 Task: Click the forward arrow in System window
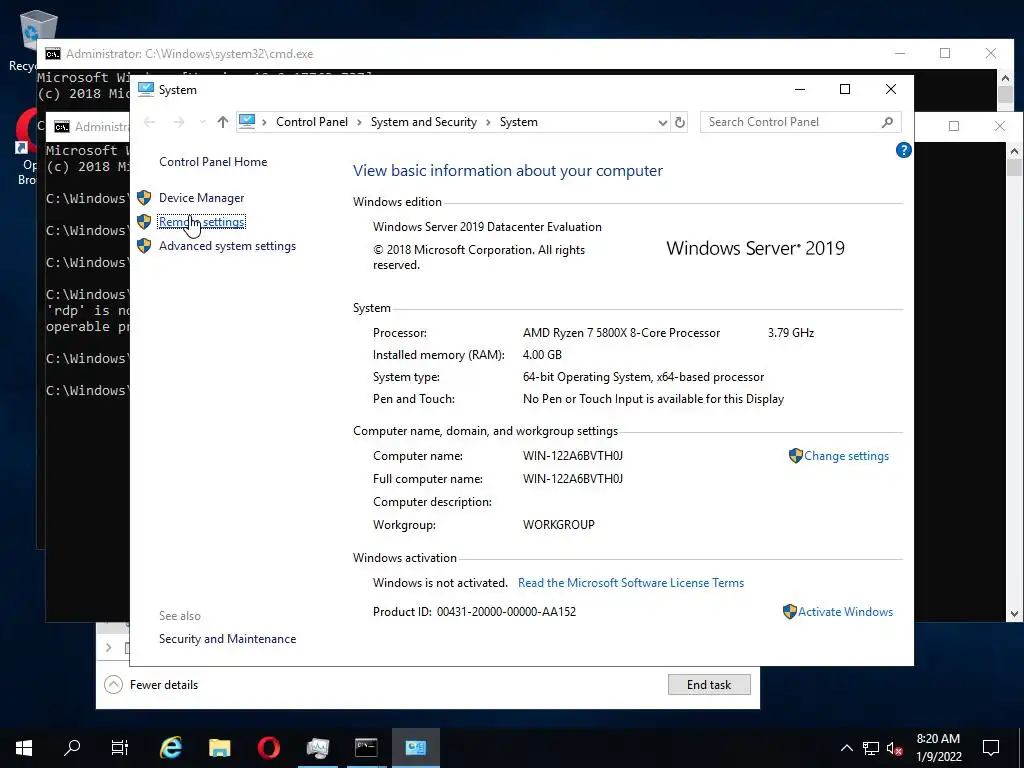178,122
